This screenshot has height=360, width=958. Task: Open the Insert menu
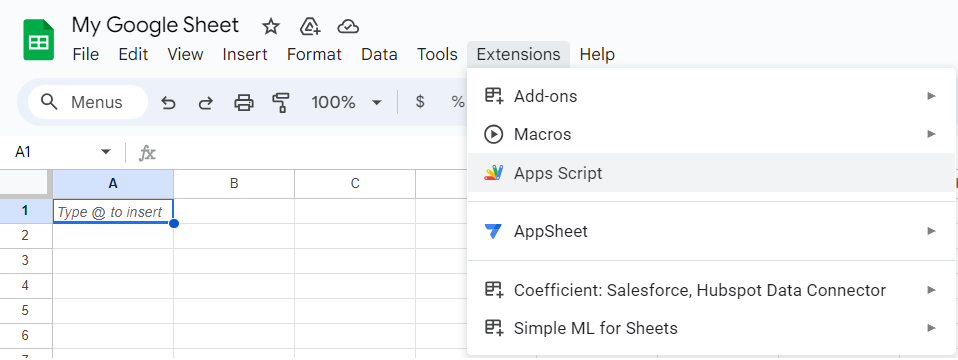tap(245, 54)
